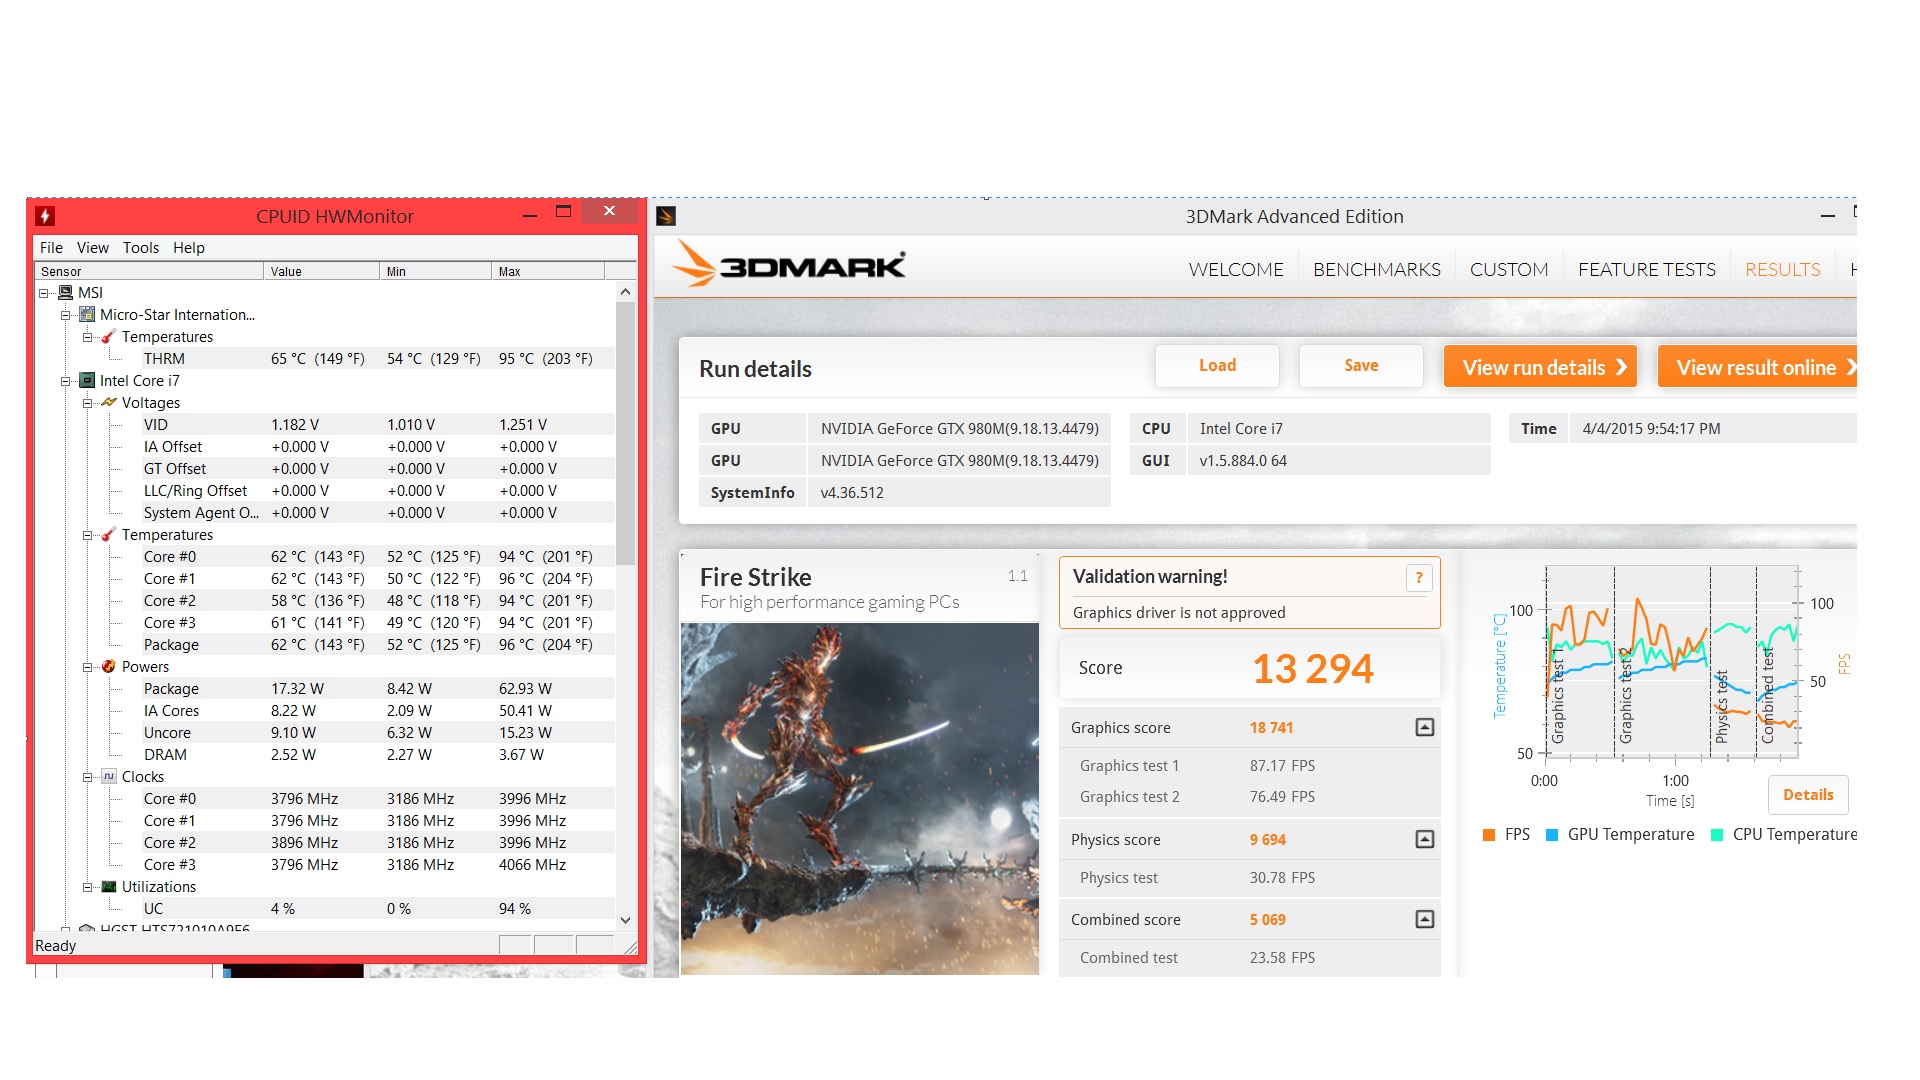Select the Intel Core i7 chip icon
This screenshot has height=1080, width=1920.
click(87, 381)
